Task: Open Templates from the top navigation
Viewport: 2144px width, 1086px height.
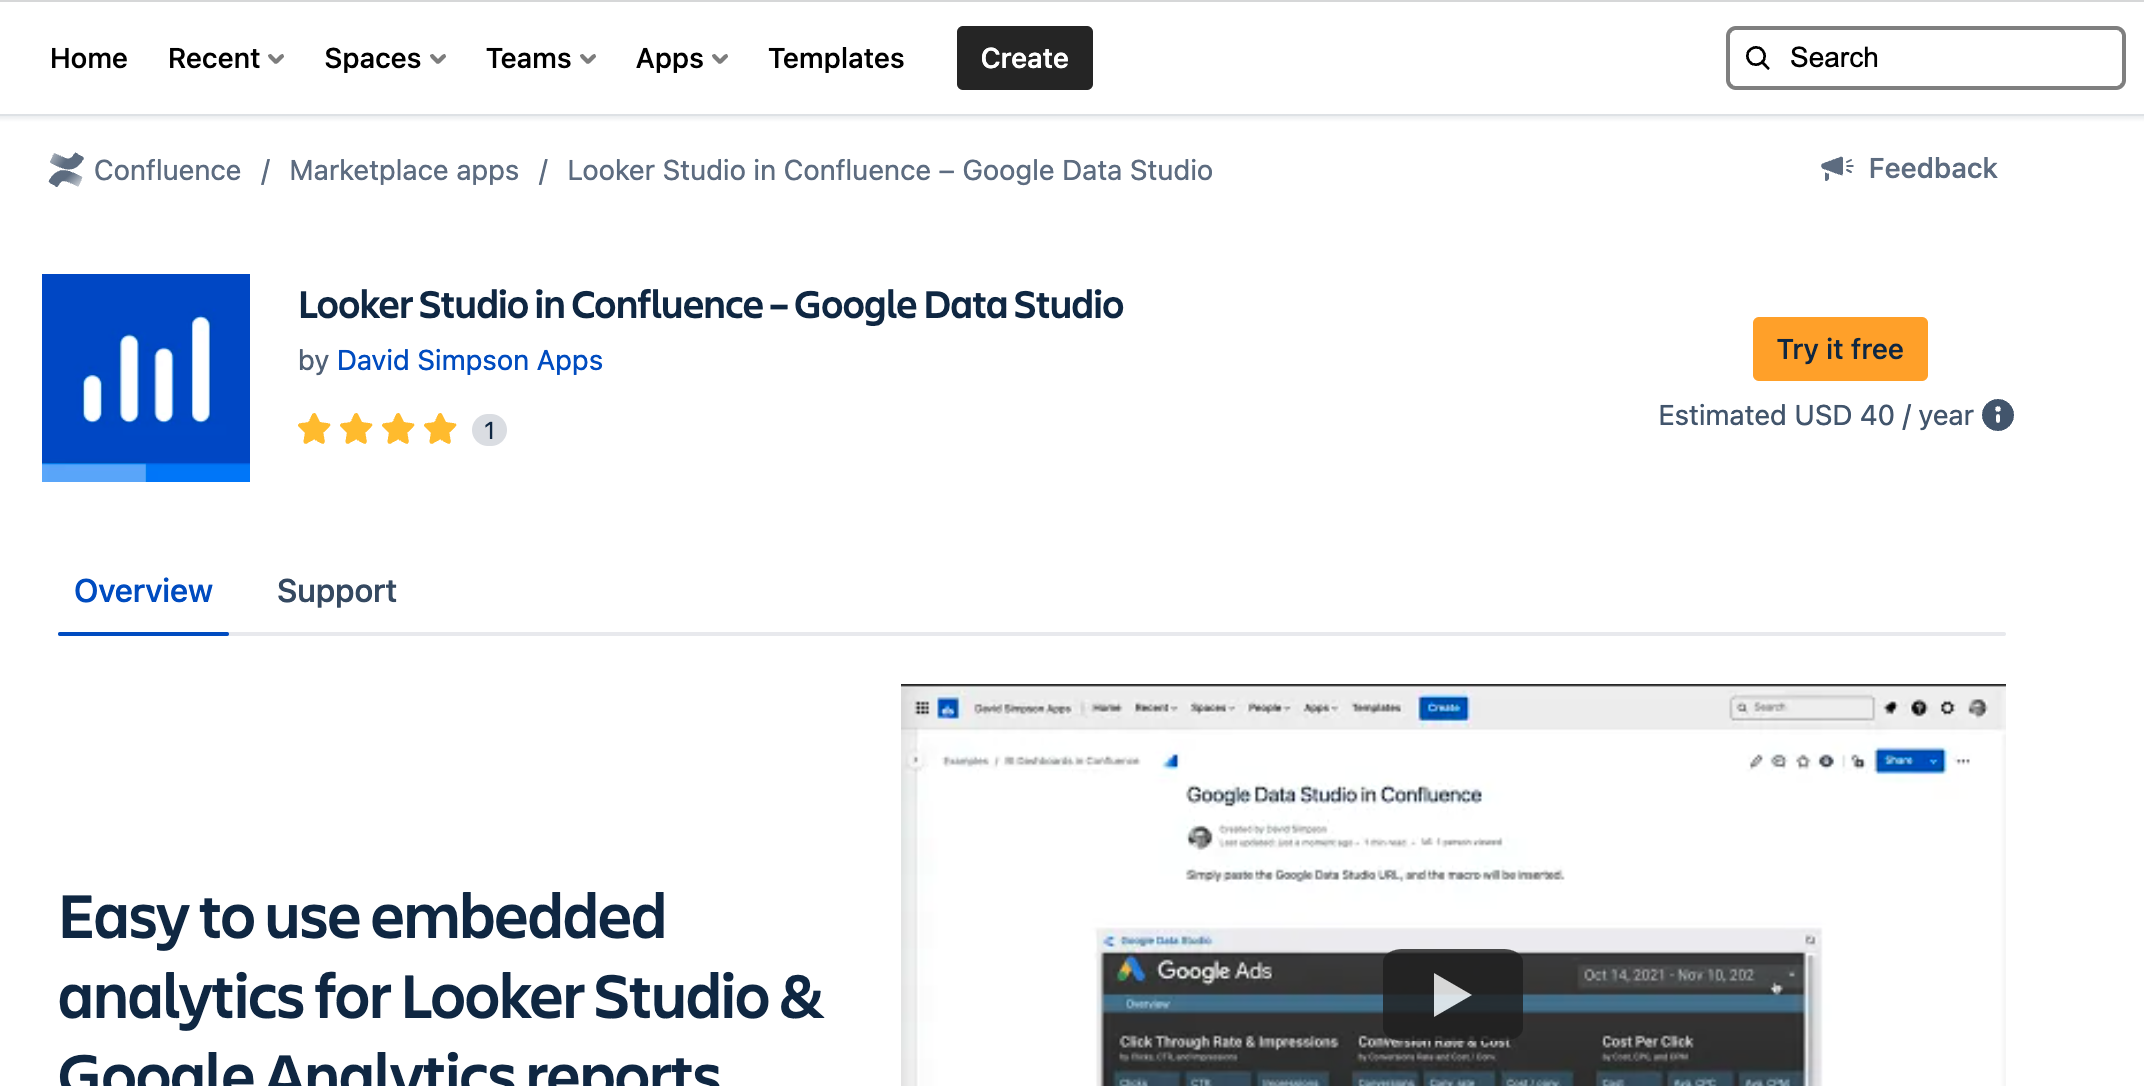Action: [x=836, y=58]
